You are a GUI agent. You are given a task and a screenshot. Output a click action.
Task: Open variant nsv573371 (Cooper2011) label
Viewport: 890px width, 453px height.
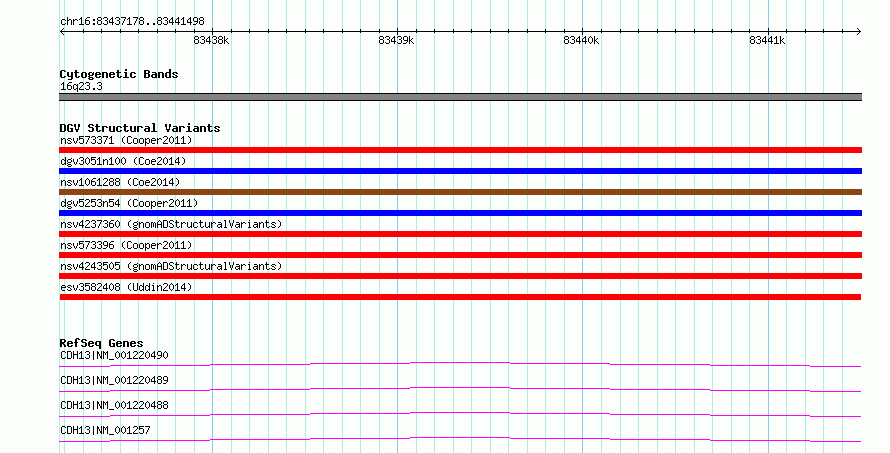[126, 140]
